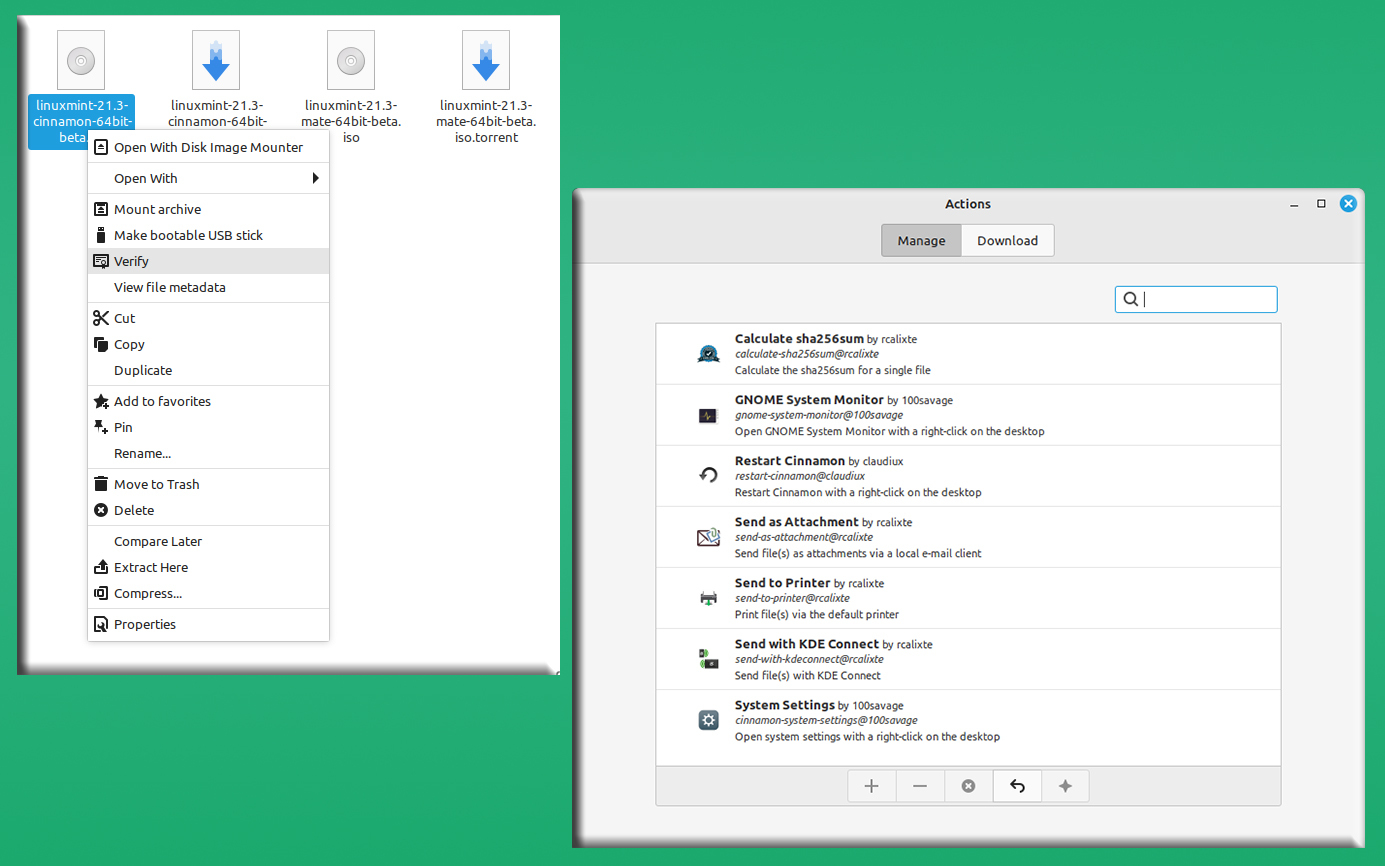Click the Send with KDE Connect icon

(x=708, y=659)
